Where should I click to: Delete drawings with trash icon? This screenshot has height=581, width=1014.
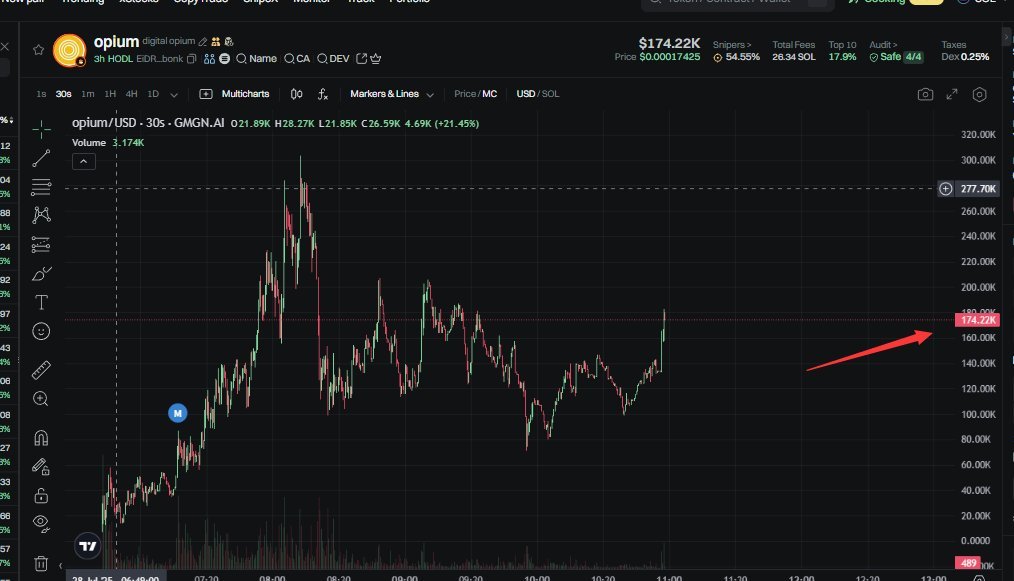[41, 564]
